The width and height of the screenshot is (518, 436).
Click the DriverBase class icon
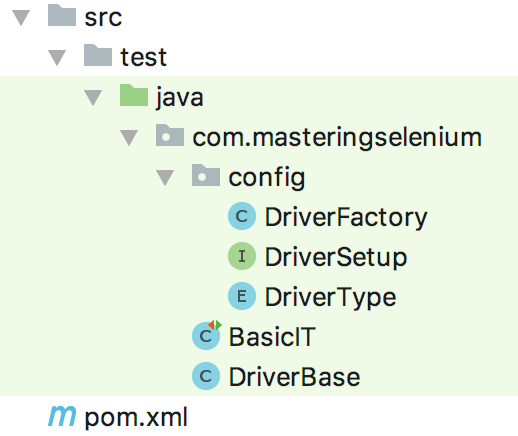coord(206,376)
